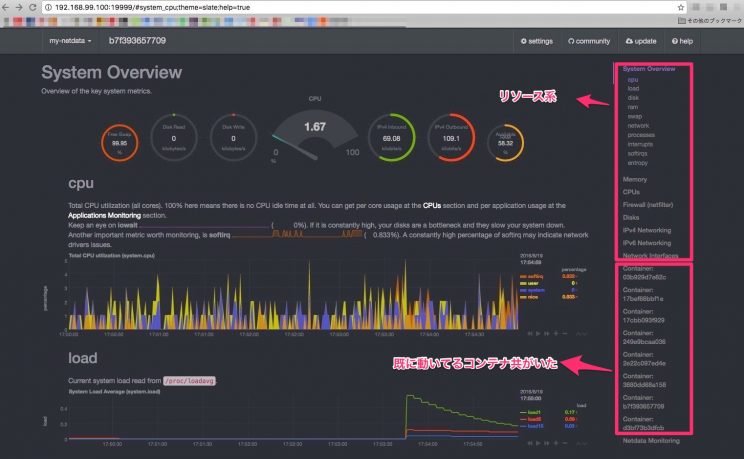Go to IPv4 Networking in sidebar
Image resolution: width=744 pixels, height=459 pixels.
pyautogui.click(x=648, y=230)
